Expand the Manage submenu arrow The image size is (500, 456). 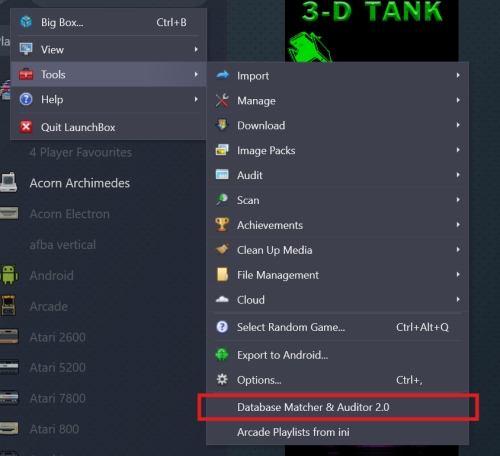tap(458, 100)
